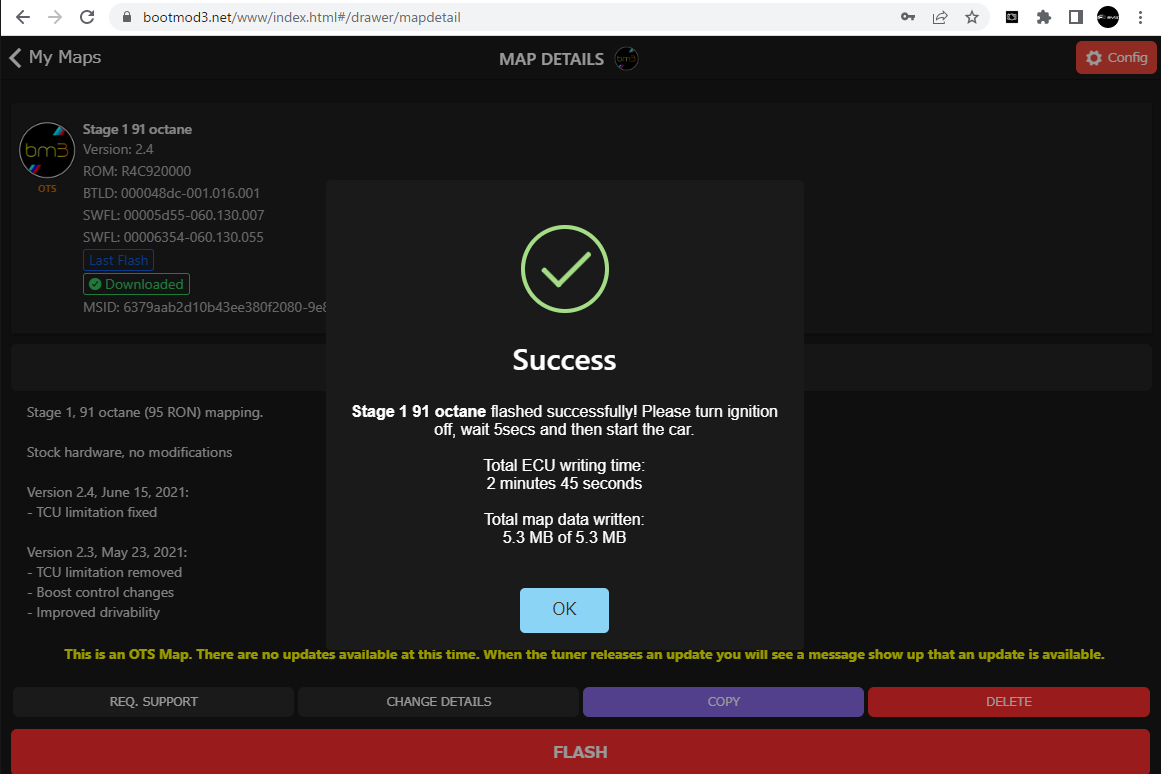Viewport: 1161px width, 774px height.
Task: Click the MSID hash line
Action: (204, 307)
